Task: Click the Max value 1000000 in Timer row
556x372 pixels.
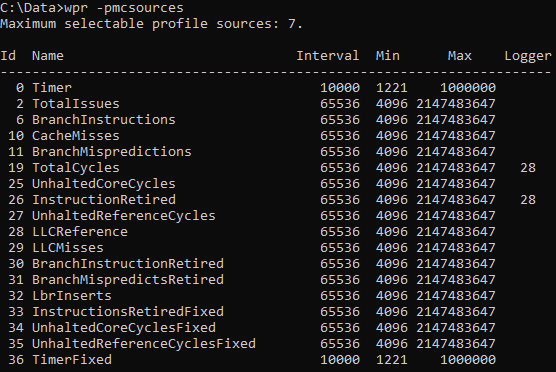Action: tap(468, 88)
